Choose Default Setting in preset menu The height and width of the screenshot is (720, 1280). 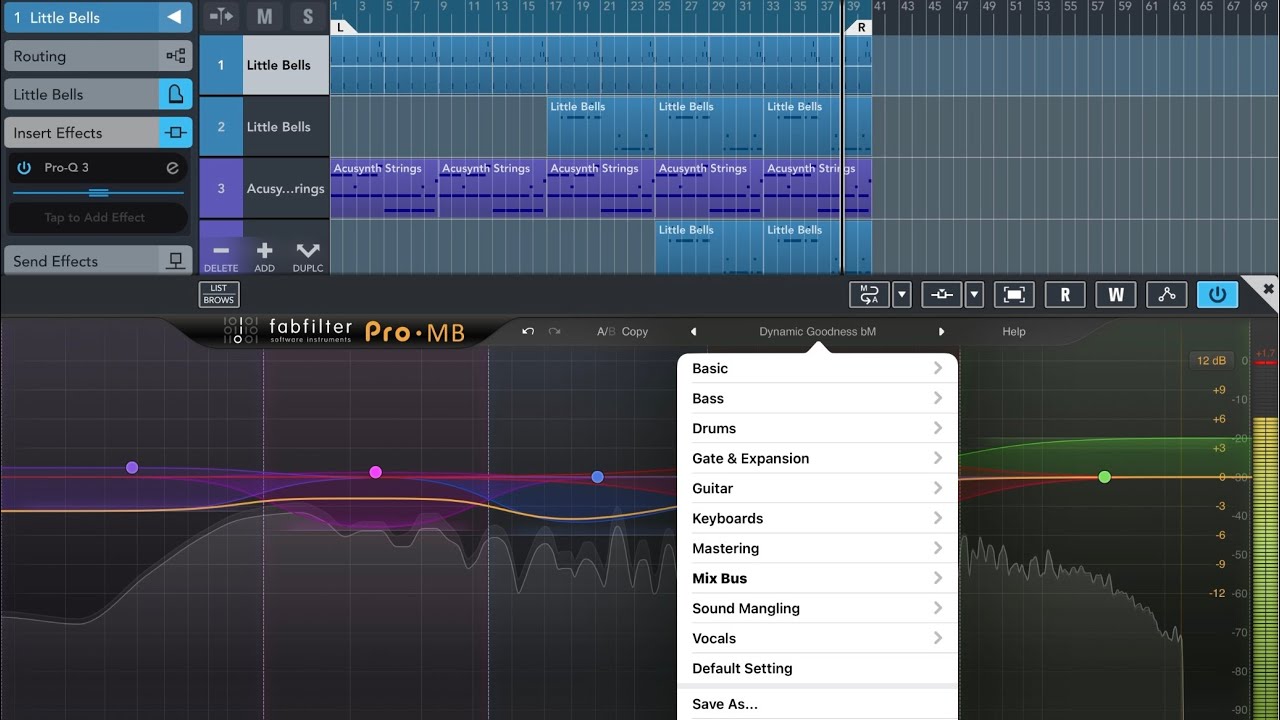pos(817,668)
